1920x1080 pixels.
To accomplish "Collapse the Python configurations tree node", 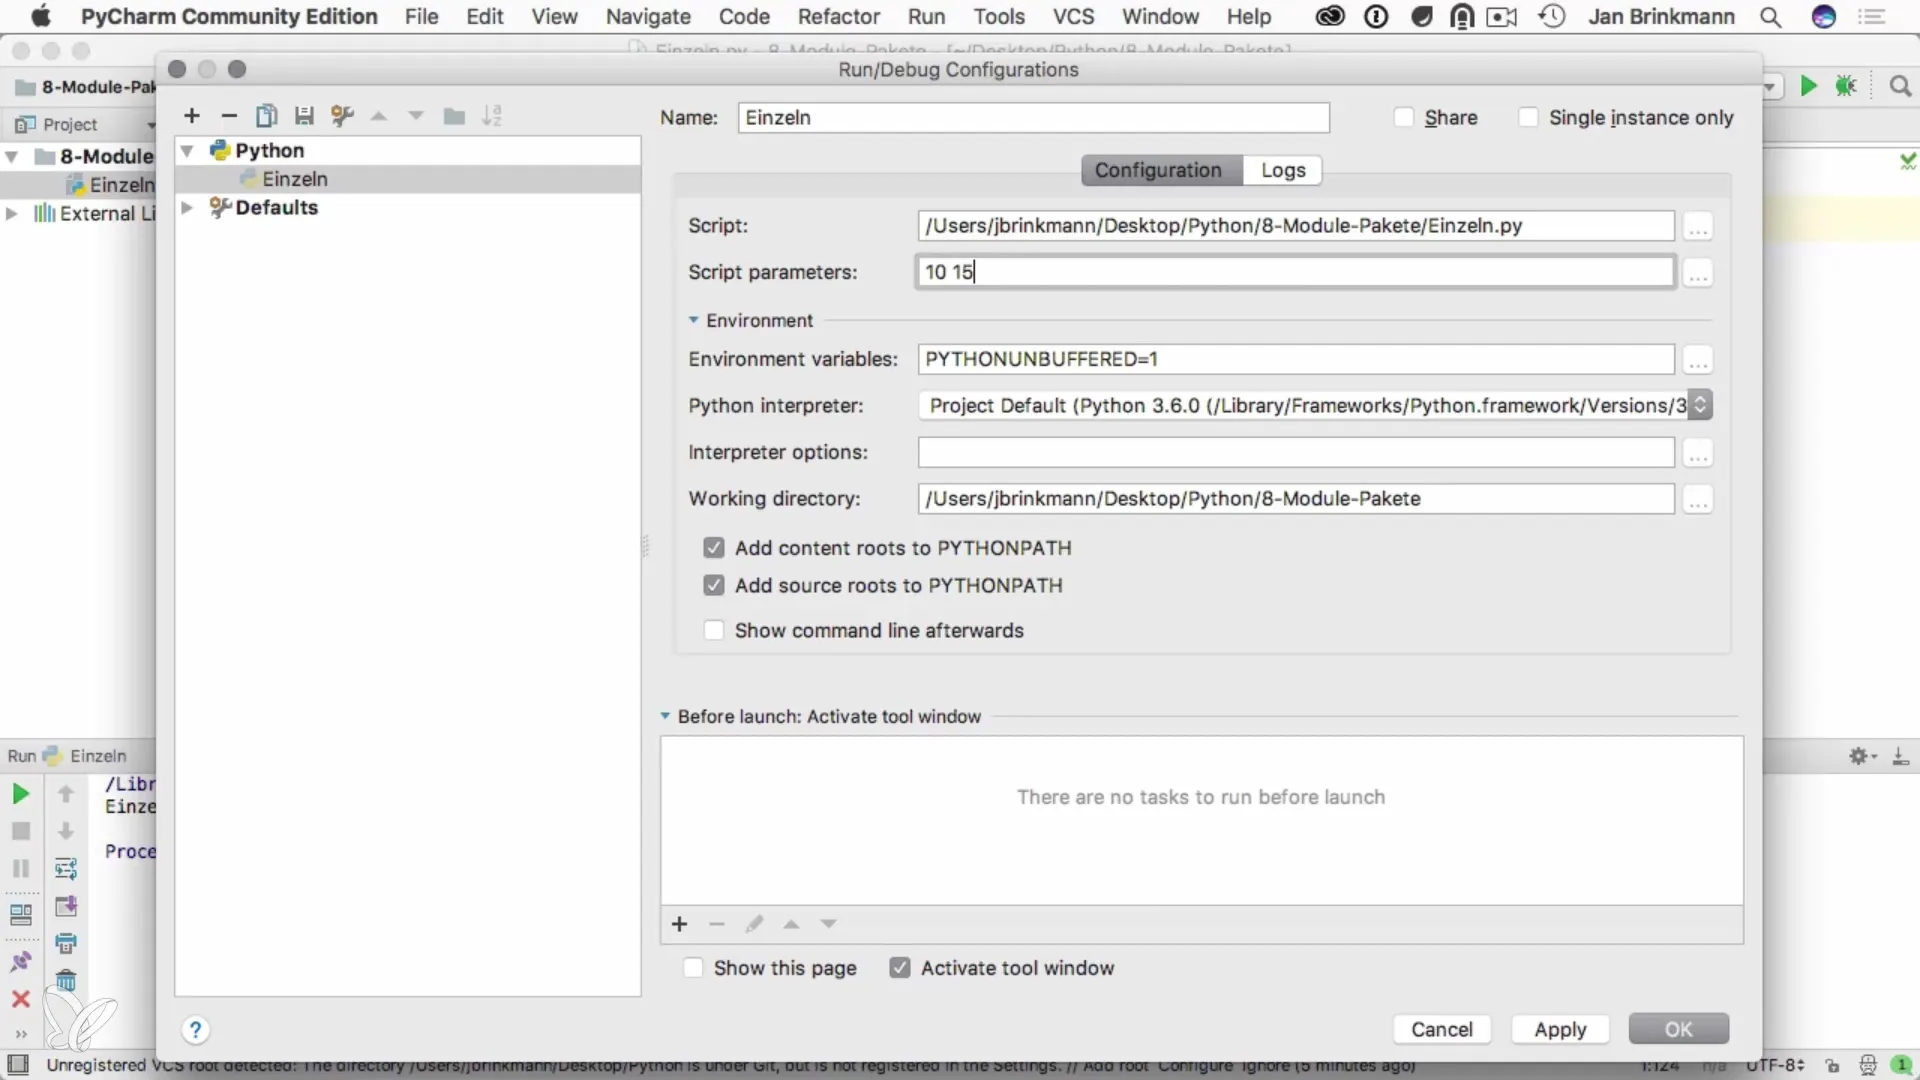I will coord(187,151).
